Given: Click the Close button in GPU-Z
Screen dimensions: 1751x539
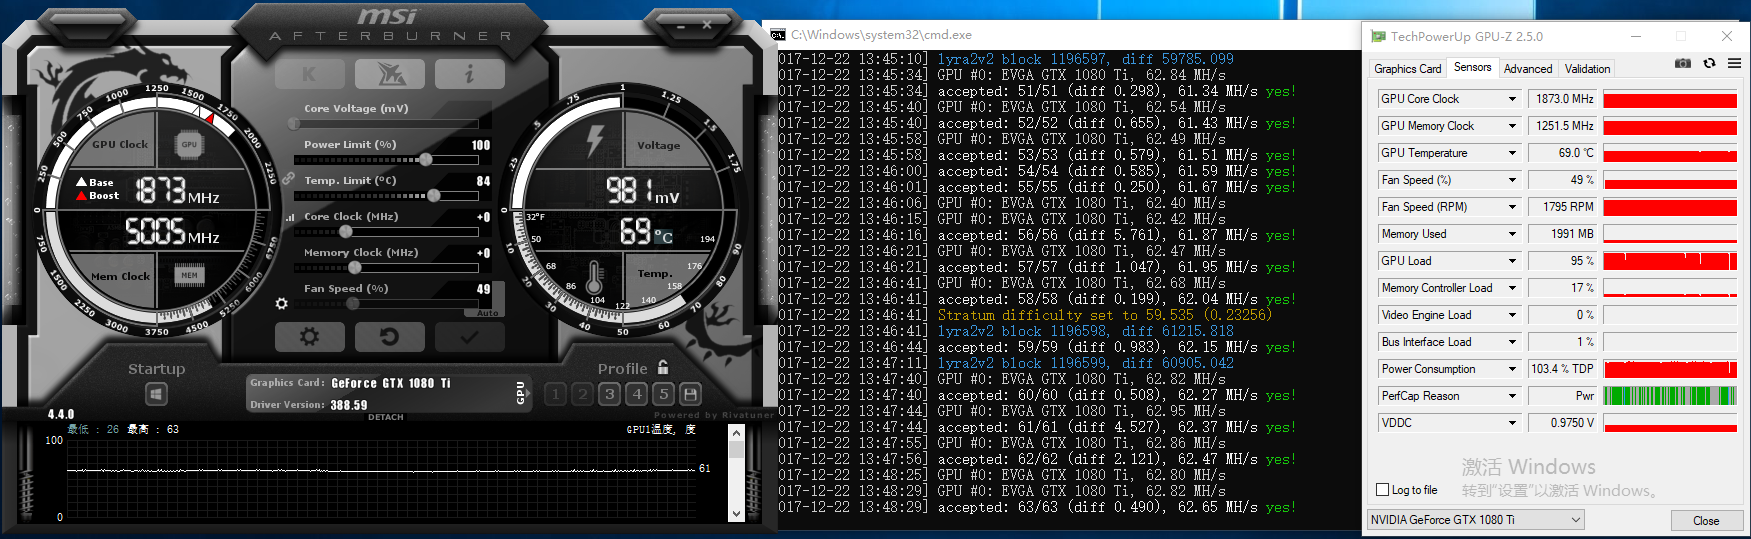Looking at the screenshot, I should (x=1706, y=521).
